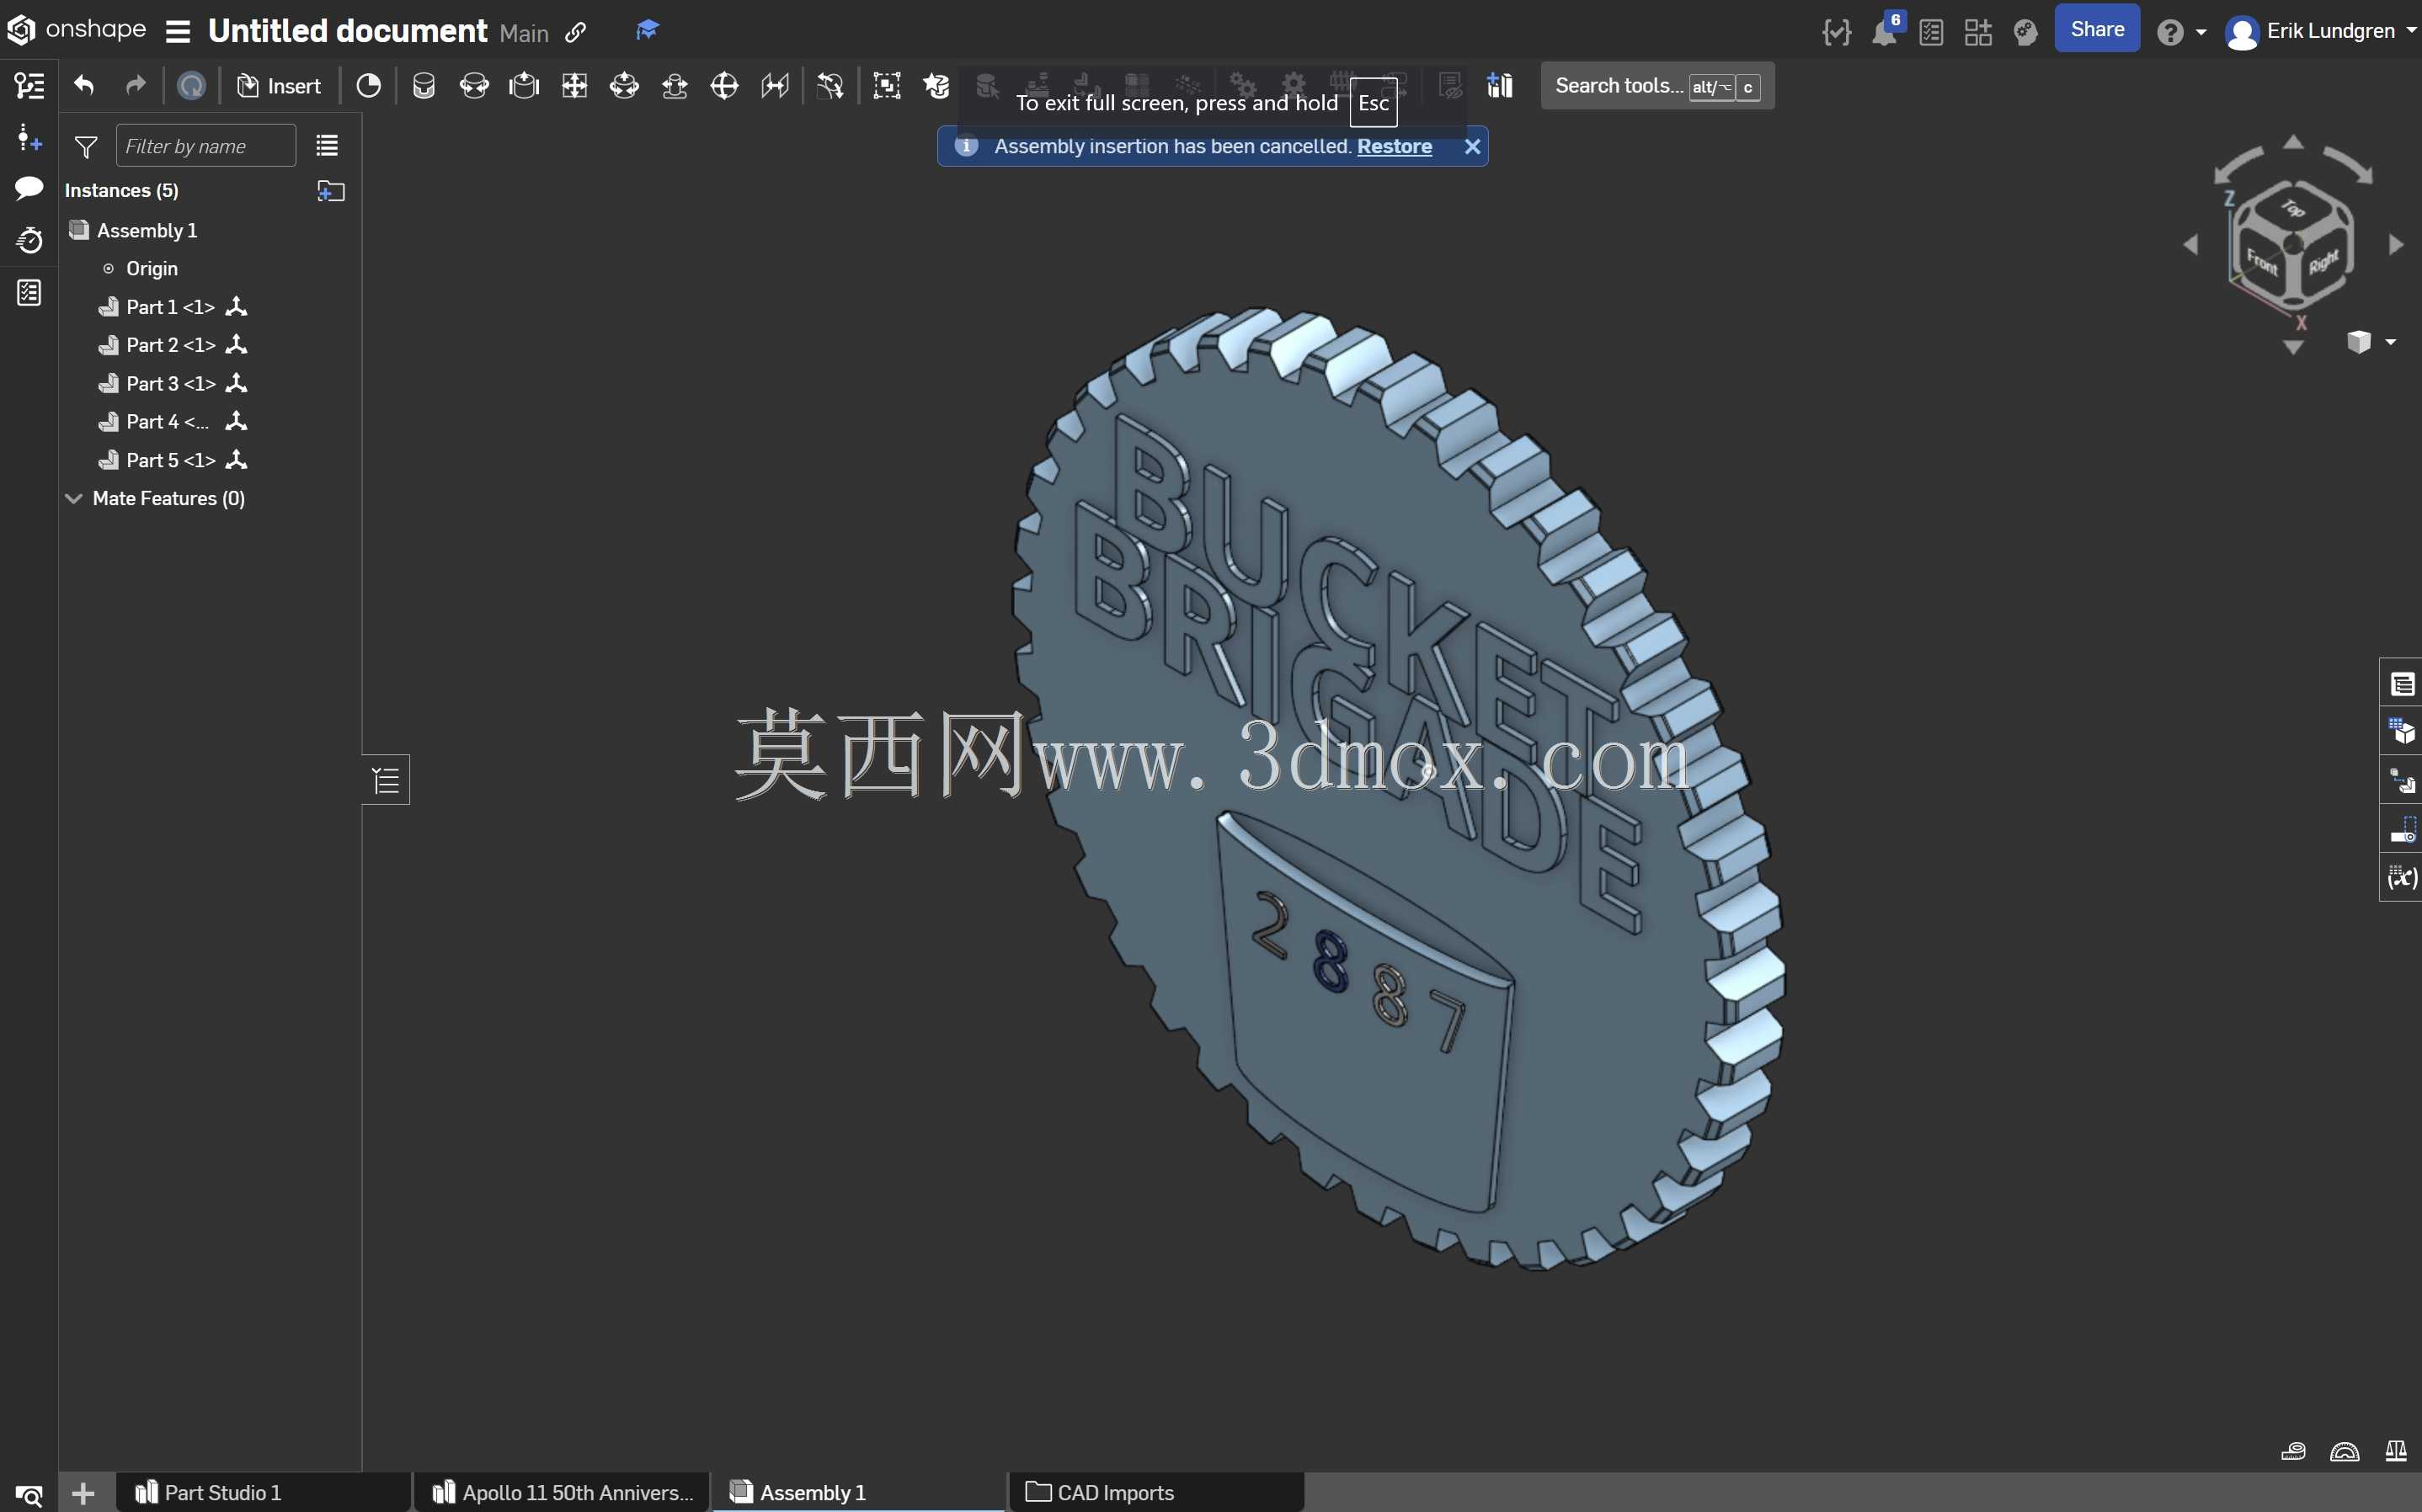Viewport: 2422px width, 1512px height.
Task: Select the Planar mate tool
Action: (574, 86)
